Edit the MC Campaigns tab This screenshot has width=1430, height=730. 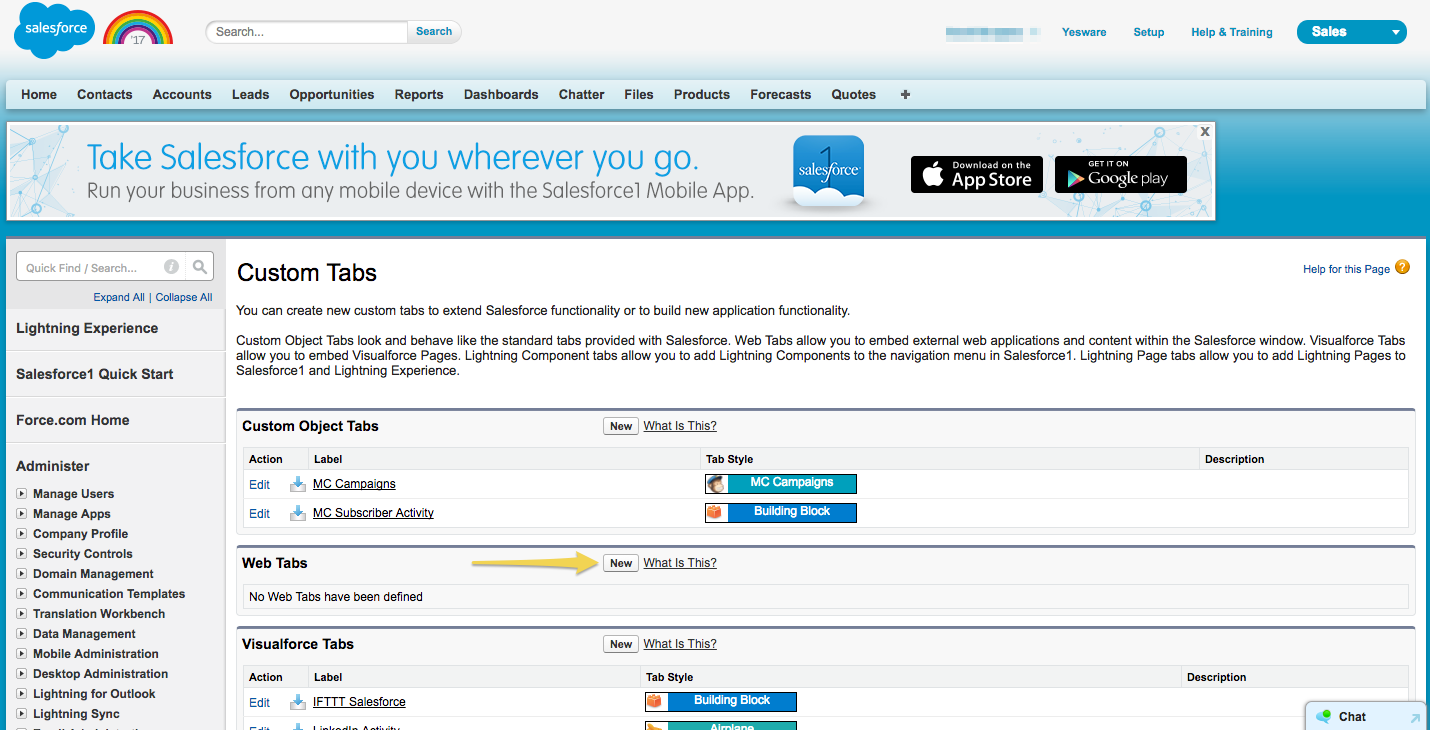(x=260, y=484)
